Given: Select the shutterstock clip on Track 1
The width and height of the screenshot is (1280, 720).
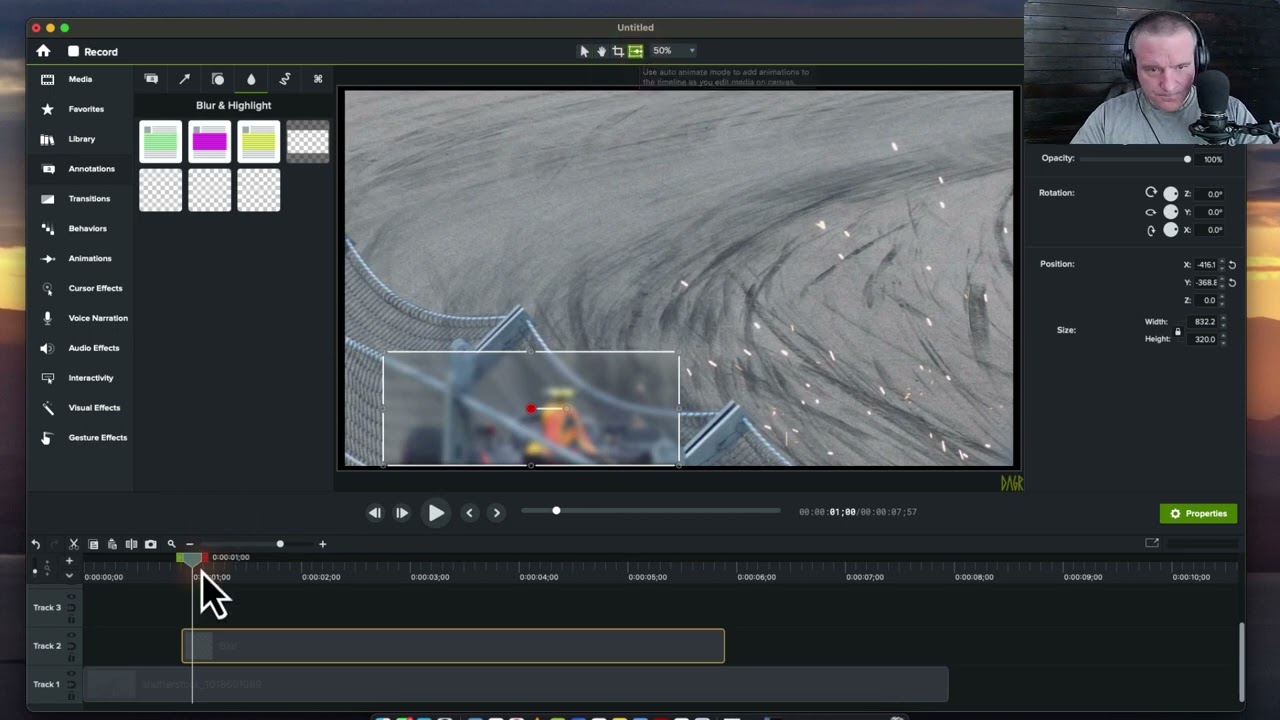Looking at the screenshot, I should (516, 685).
